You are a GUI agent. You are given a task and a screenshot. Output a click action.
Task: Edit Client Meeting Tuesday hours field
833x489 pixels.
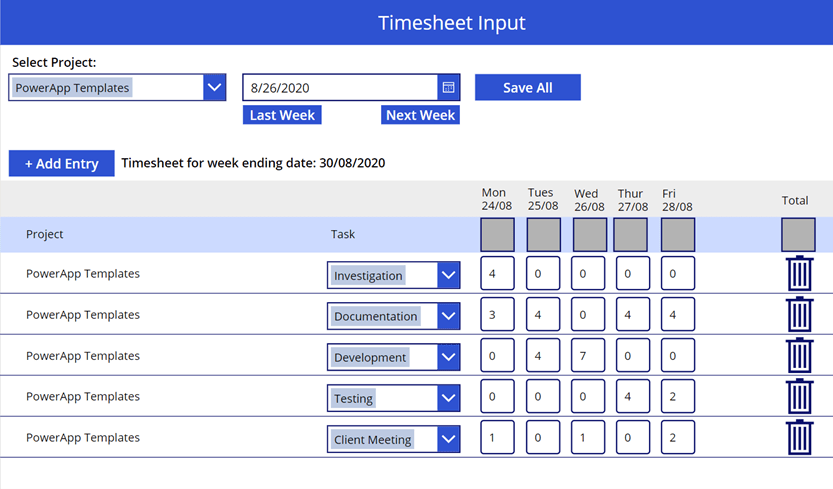543,437
